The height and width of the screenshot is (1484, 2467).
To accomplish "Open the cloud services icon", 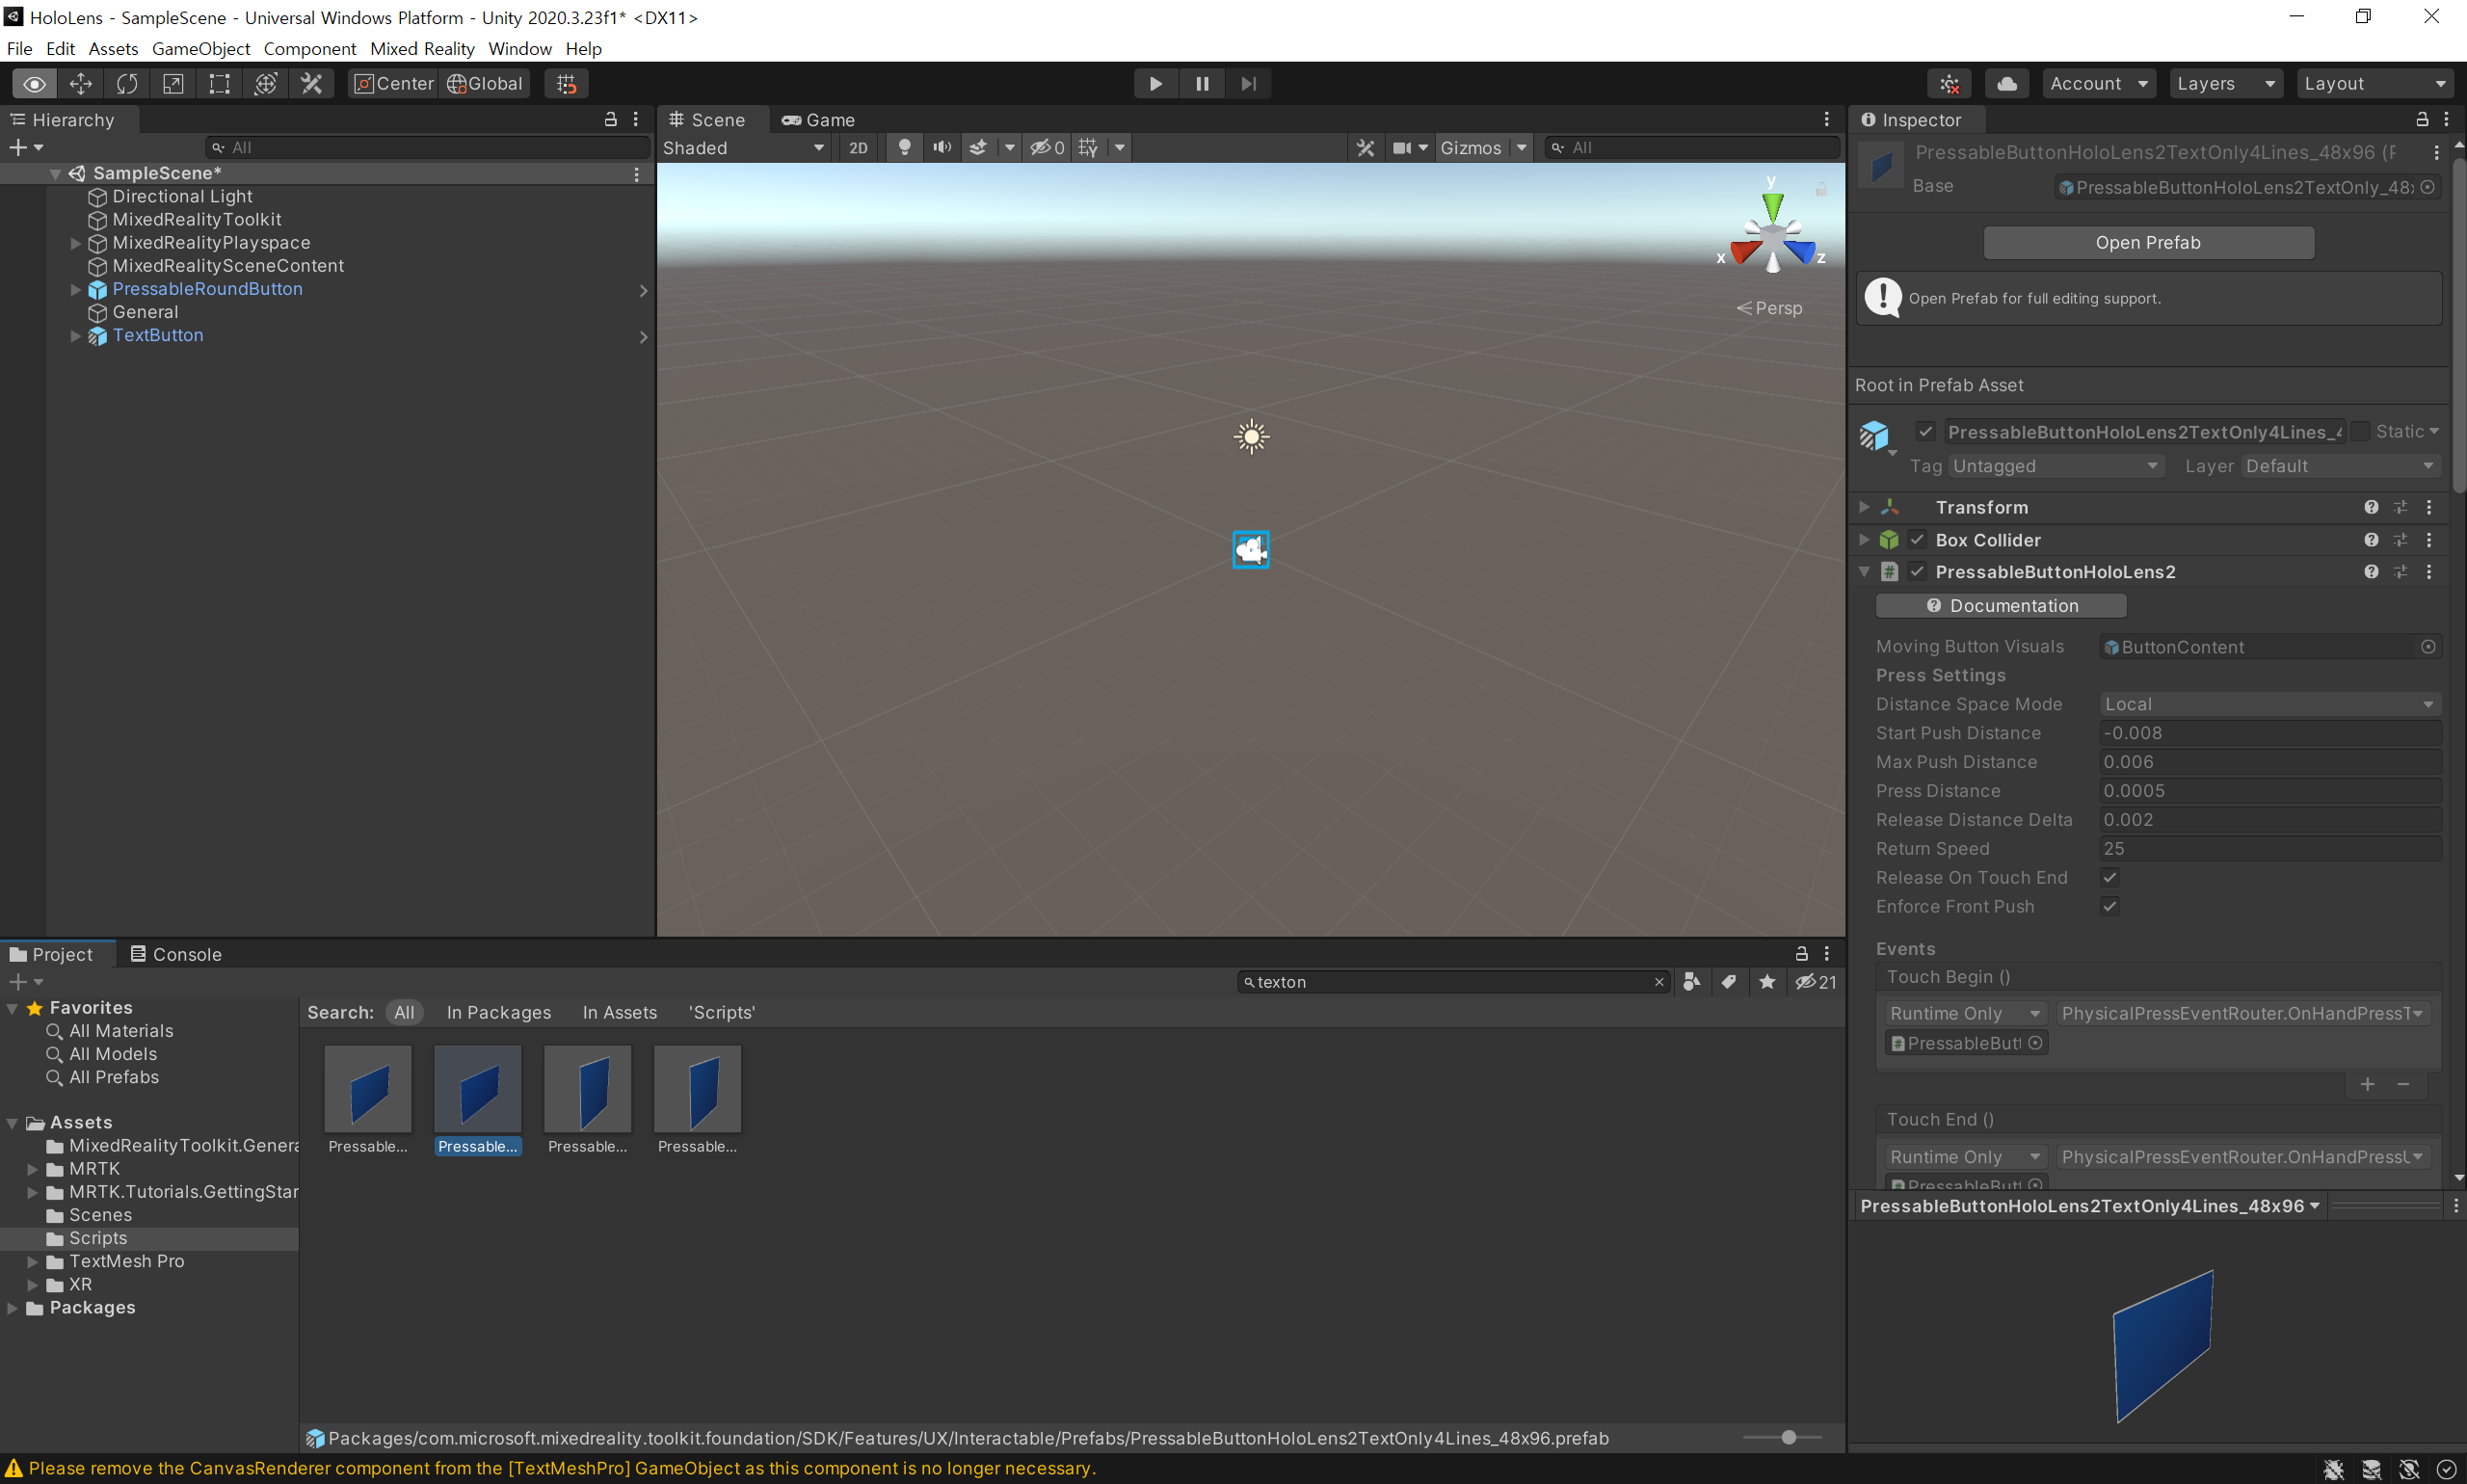I will pyautogui.click(x=2006, y=84).
